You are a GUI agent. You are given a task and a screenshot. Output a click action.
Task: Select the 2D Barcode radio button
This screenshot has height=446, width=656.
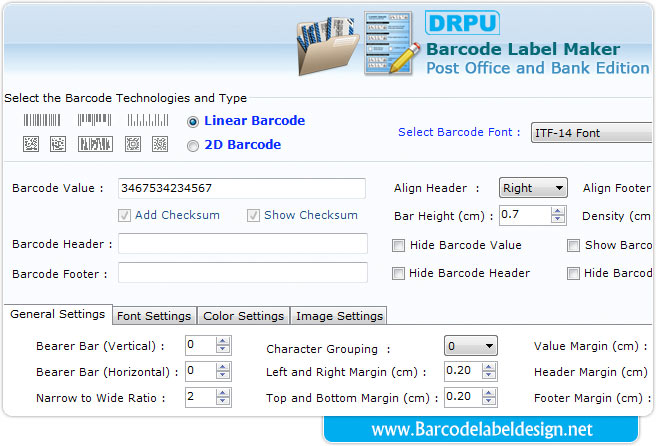point(192,146)
